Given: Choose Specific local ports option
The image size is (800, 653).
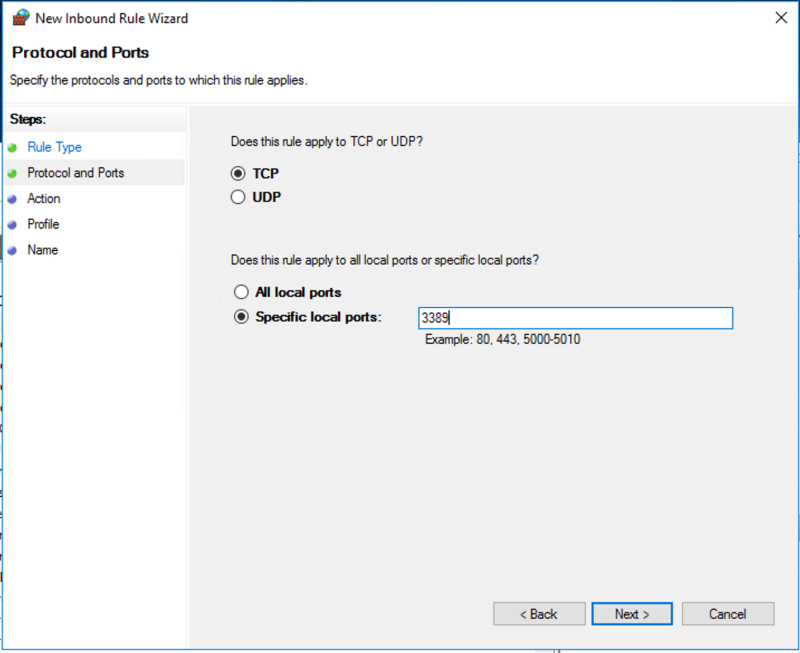Looking at the screenshot, I should [241, 317].
